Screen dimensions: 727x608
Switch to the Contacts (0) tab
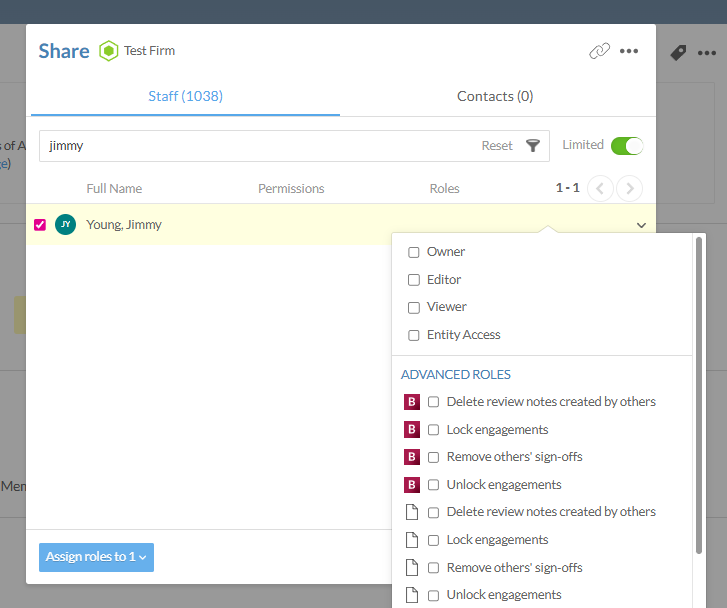[495, 96]
